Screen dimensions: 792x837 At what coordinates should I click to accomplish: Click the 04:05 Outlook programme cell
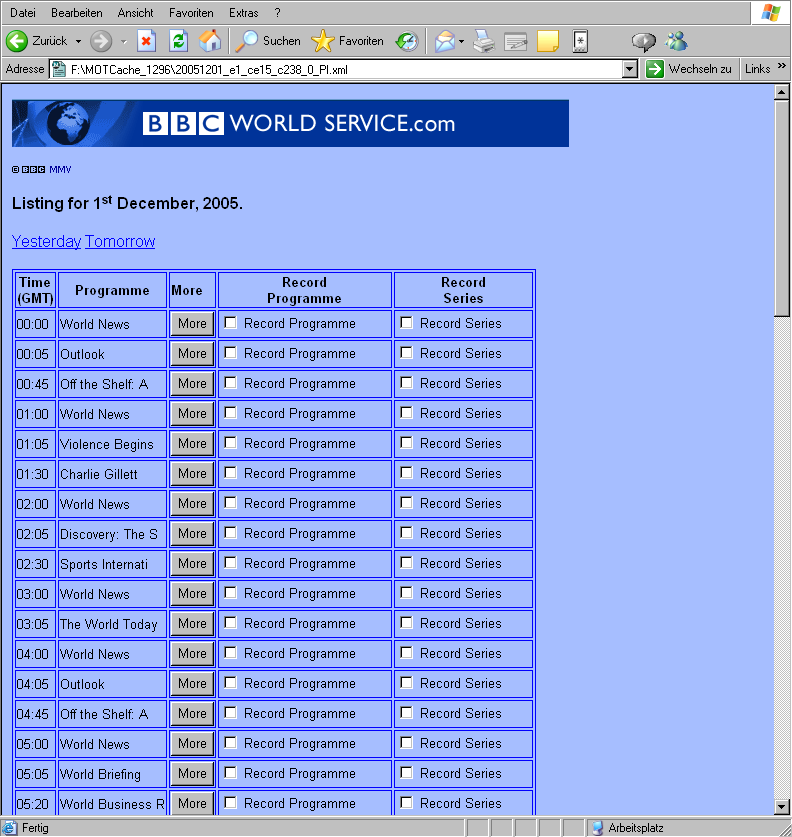[x=112, y=684]
